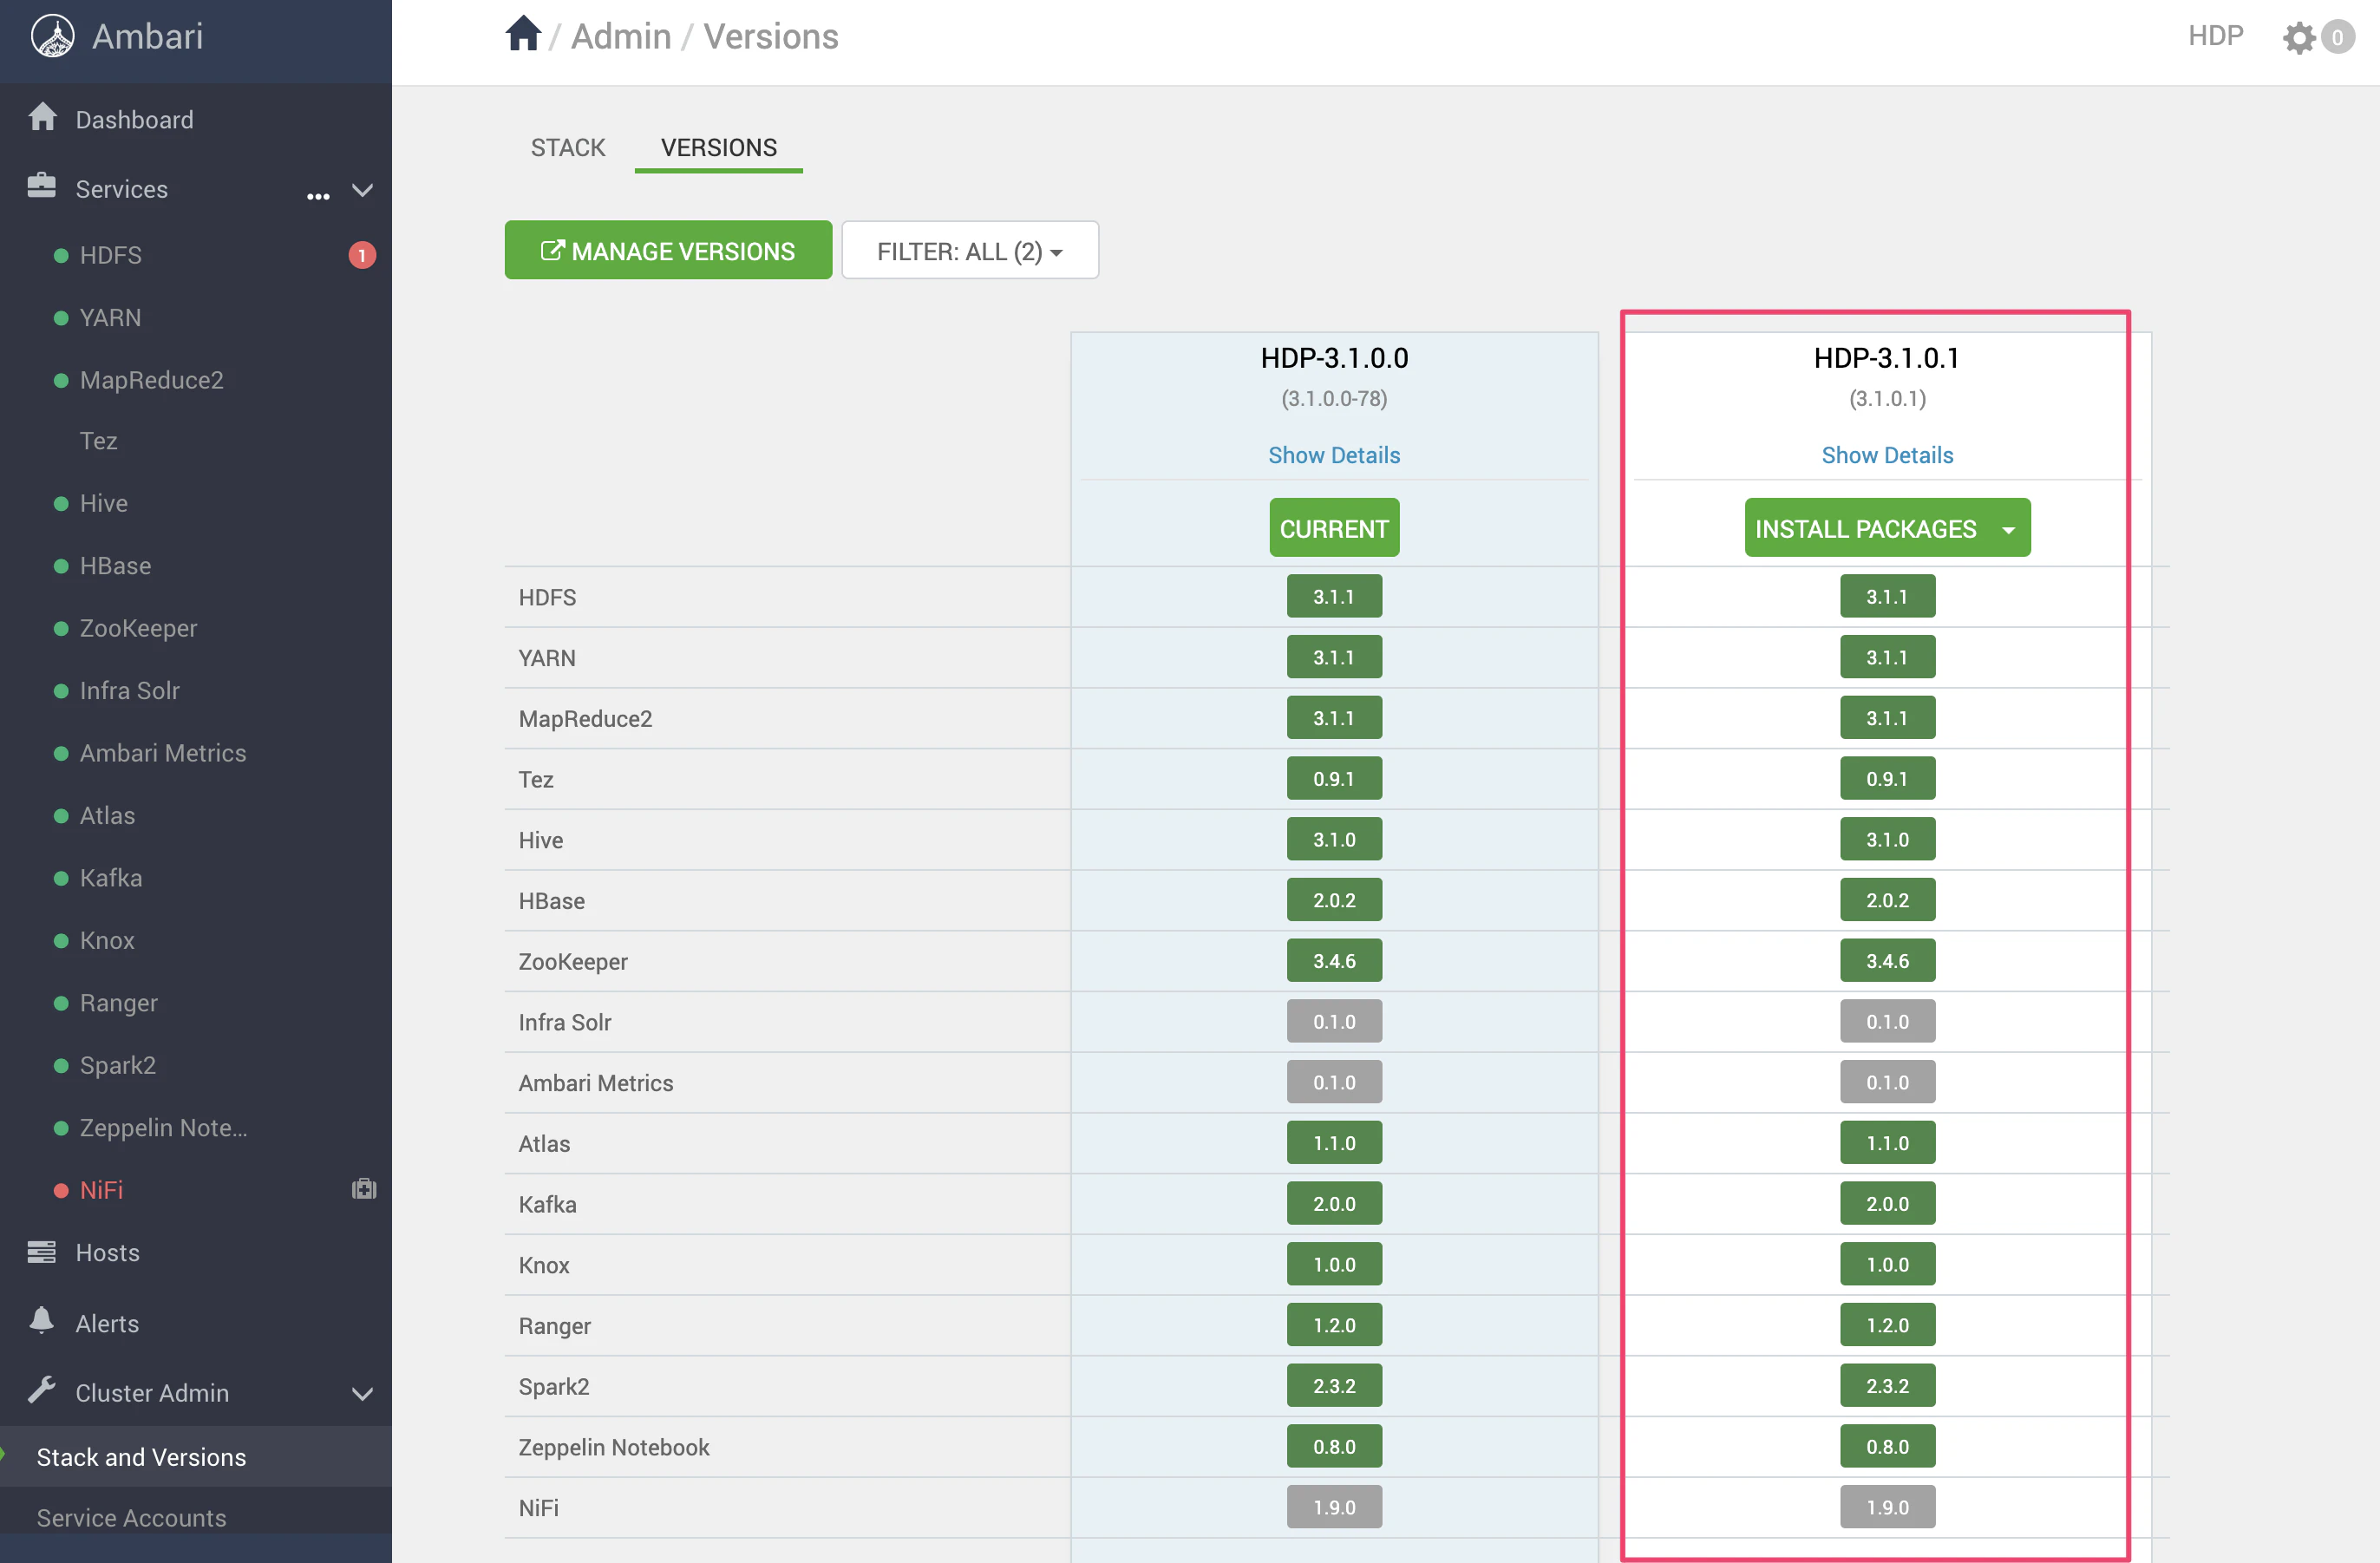Click Infra Solr 0.1.0 badge under HDP-3.1.0.0
This screenshot has width=2380, height=1563.
click(x=1334, y=1022)
